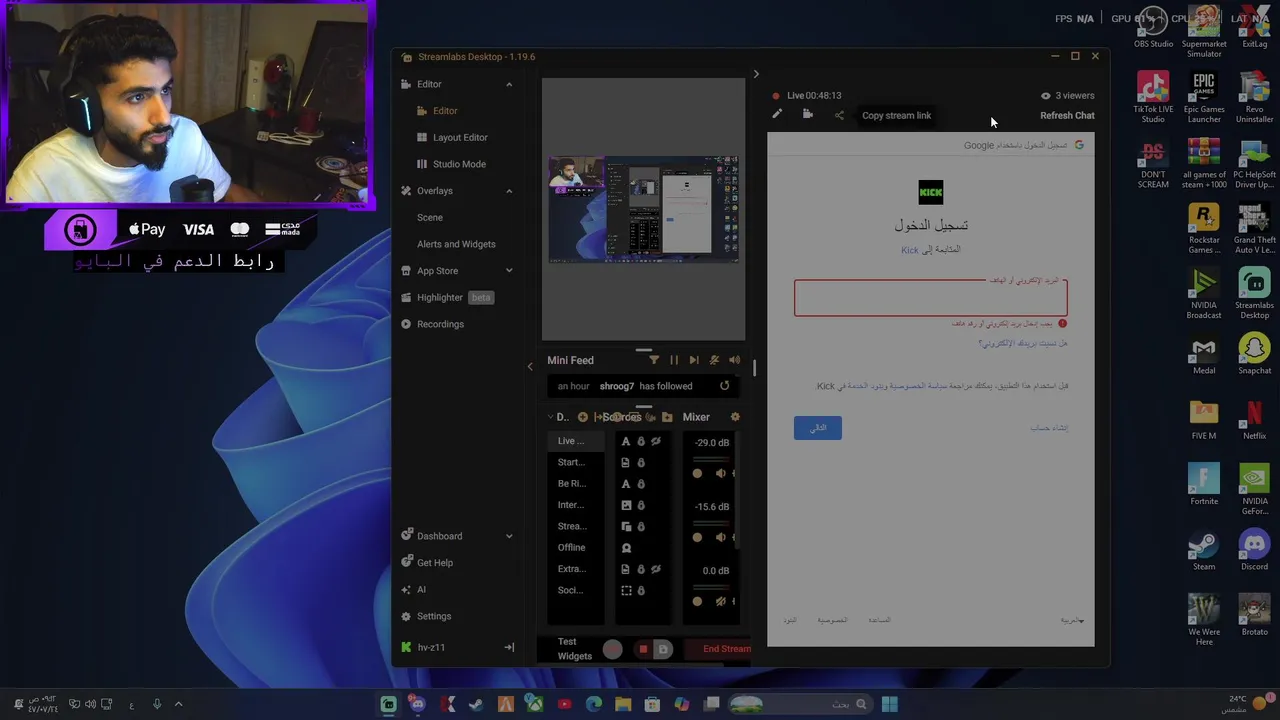Expand the App Store section
This screenshot has height=720, width=1280.
[x=508, y=271]
